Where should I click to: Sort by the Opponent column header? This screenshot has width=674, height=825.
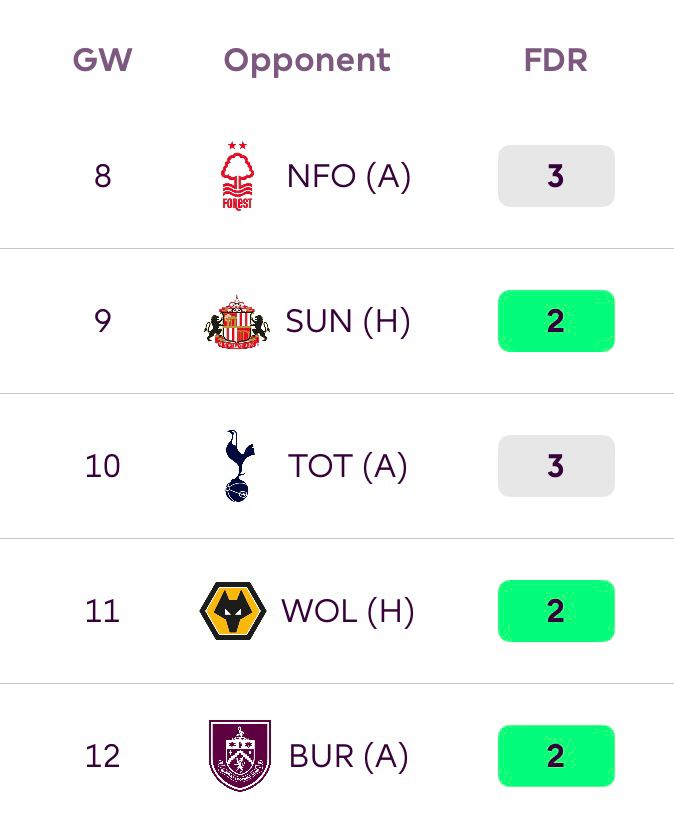click(307, 60)
